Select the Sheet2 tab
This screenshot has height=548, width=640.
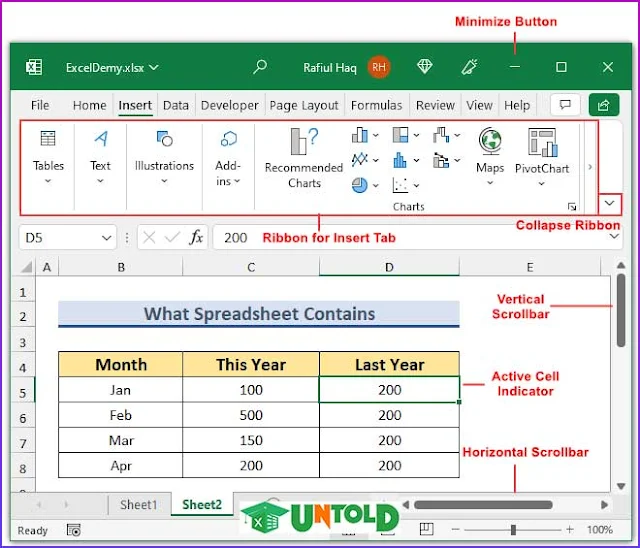202,505
